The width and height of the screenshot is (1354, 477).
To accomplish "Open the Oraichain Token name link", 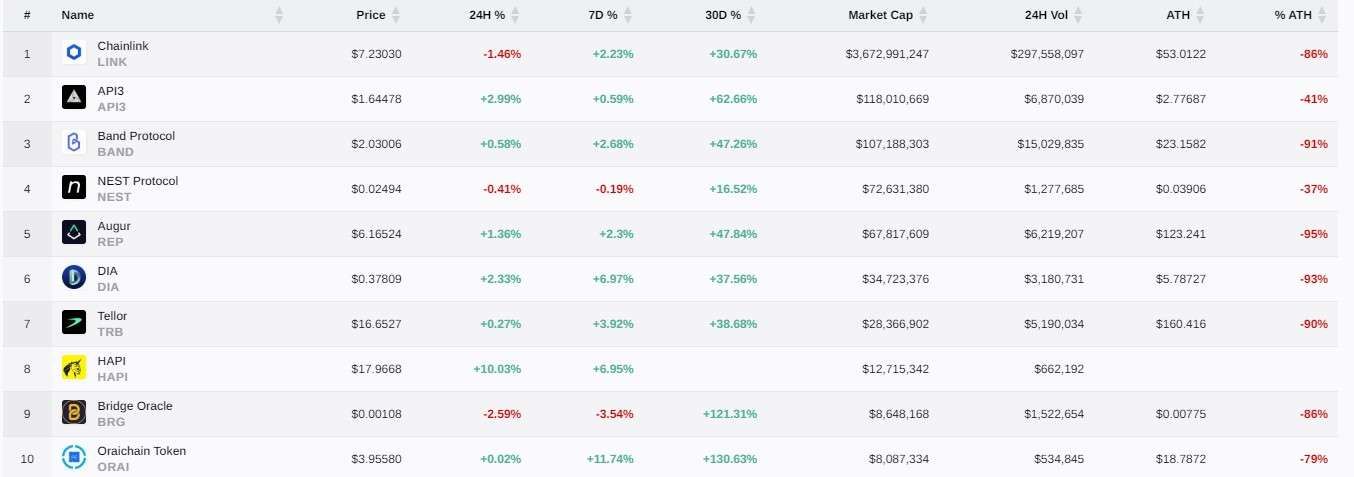I will coord(141,451).
